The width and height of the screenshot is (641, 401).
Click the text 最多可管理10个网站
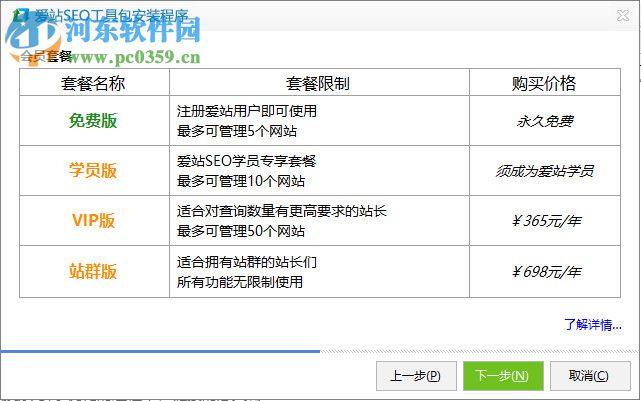tap(241, 181)
